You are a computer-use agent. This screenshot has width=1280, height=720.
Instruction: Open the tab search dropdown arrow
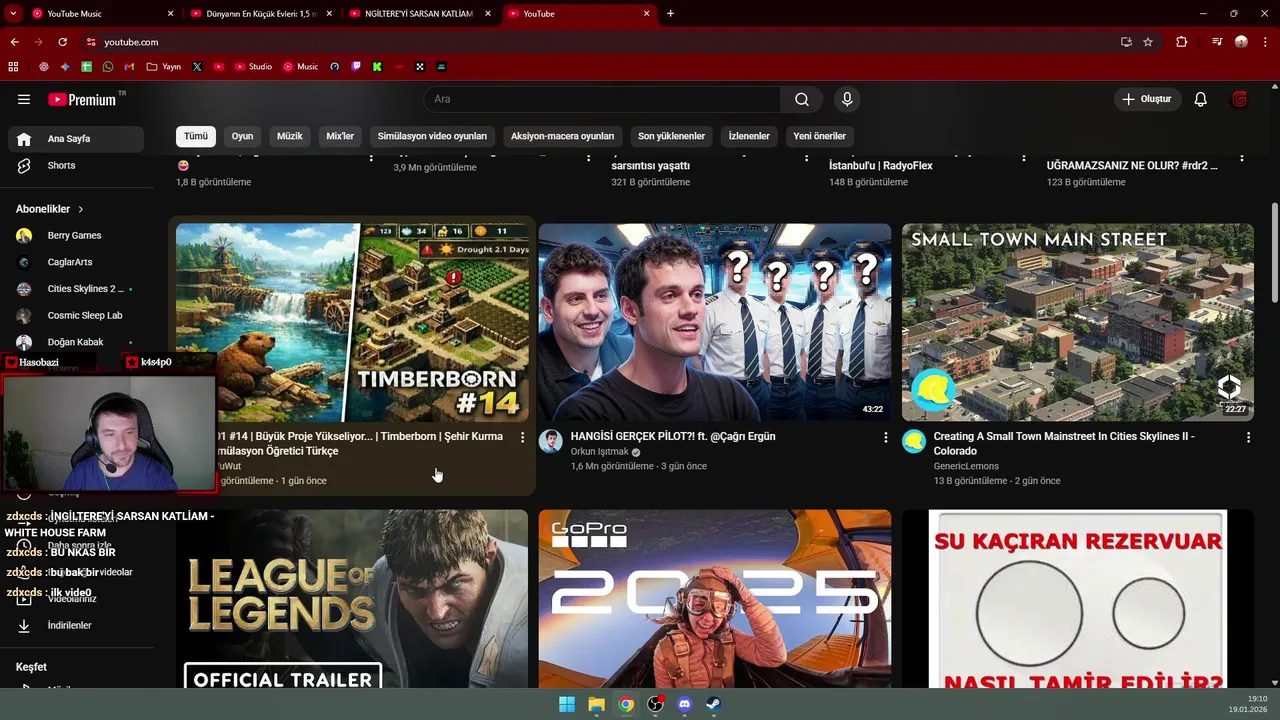point(13,14)
